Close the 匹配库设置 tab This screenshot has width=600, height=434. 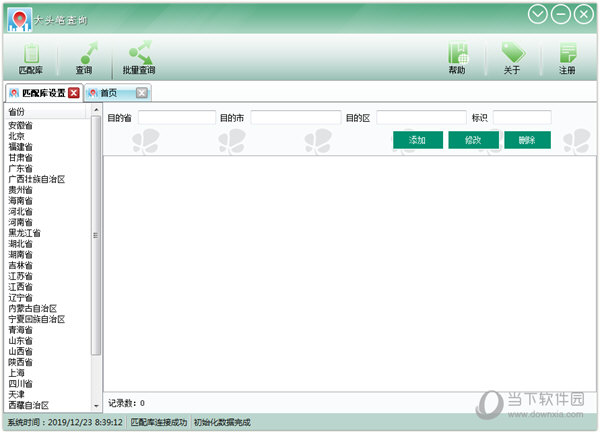pos(74,93)
